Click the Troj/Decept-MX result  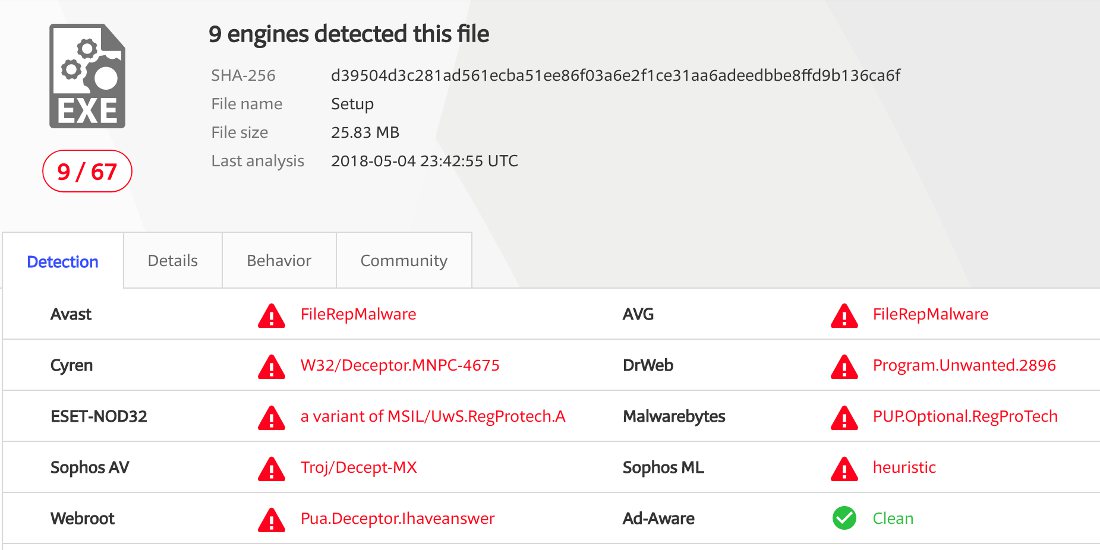click(358, 467)
